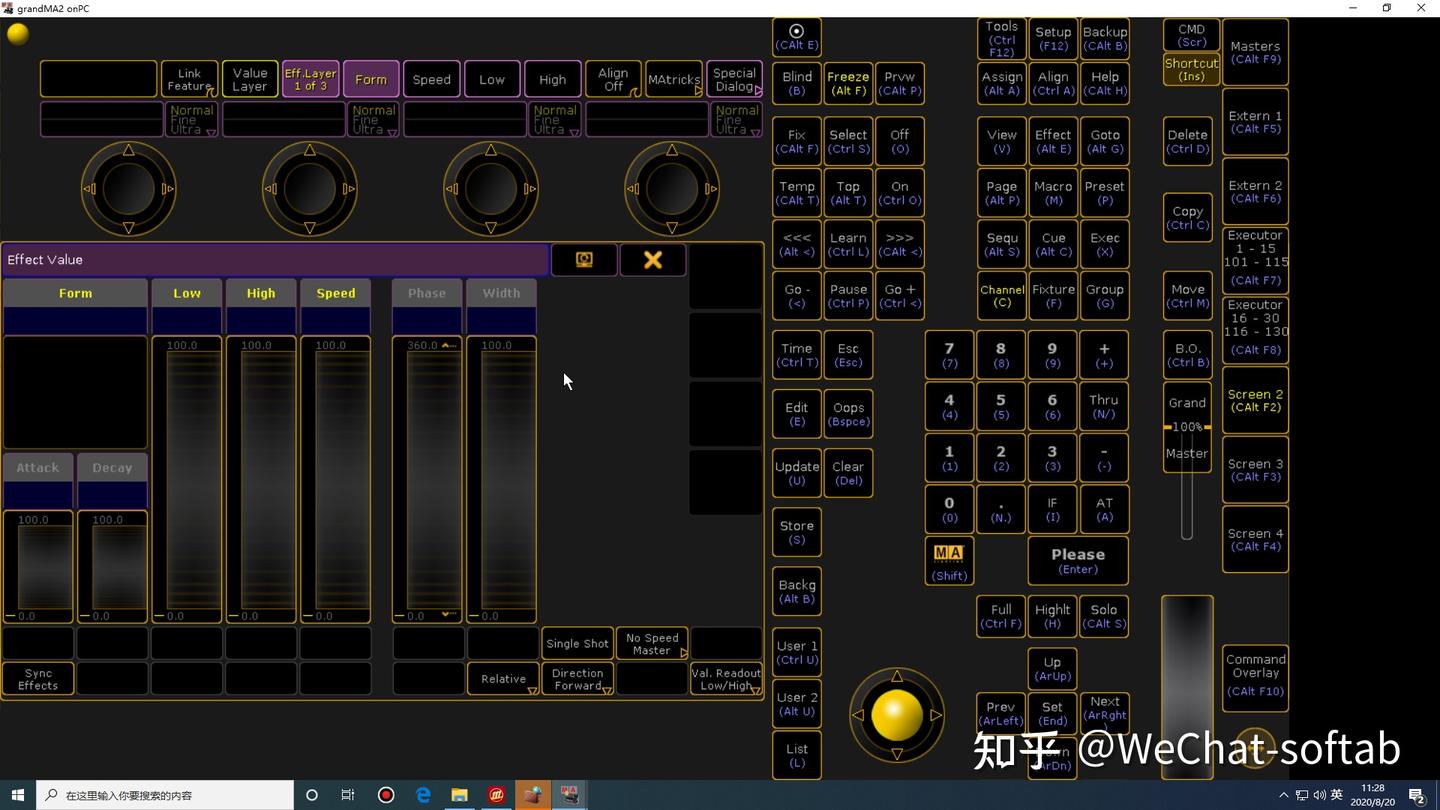Click the right arrow on the second encoder
This screenshot has width=1440, height=810.
tap(348, 188)
